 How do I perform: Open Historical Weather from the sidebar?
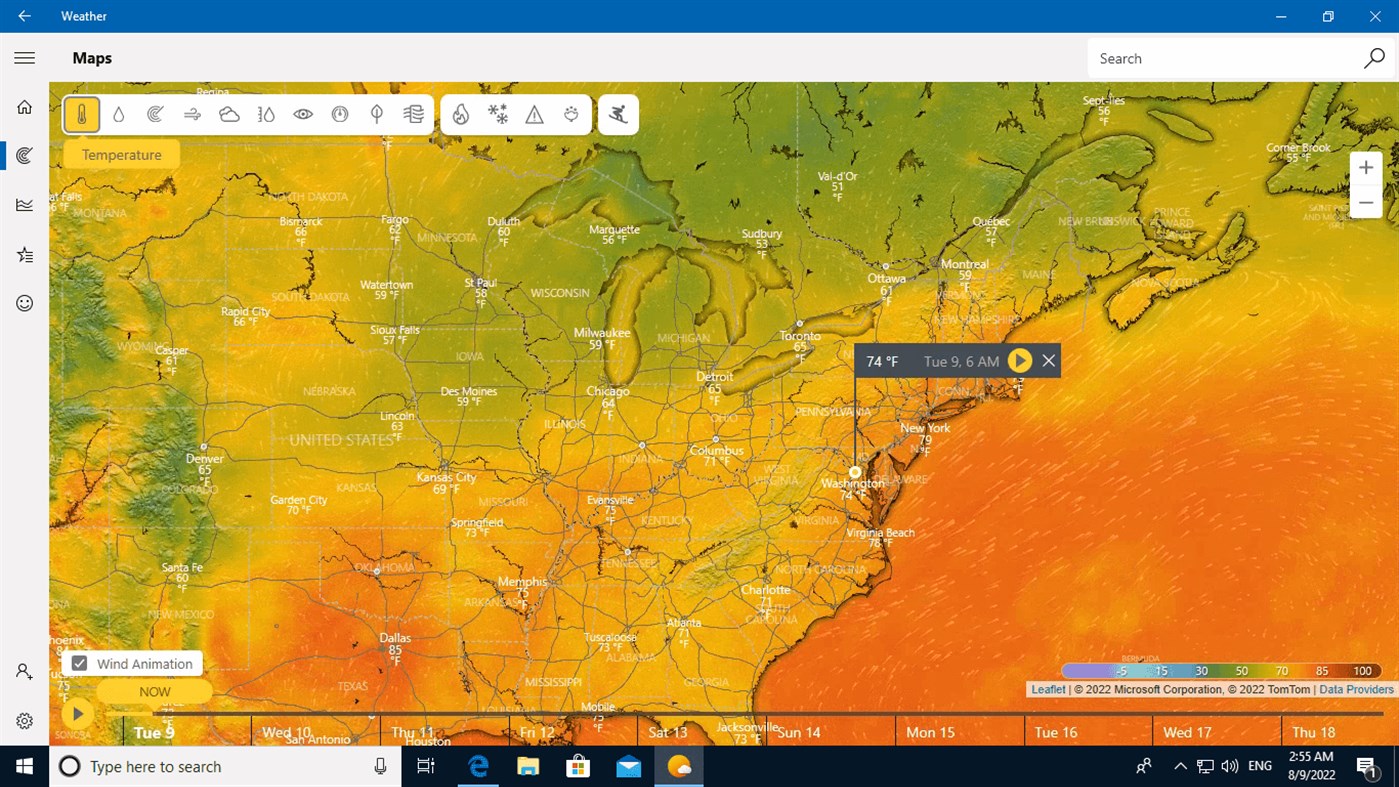point(24,204)
